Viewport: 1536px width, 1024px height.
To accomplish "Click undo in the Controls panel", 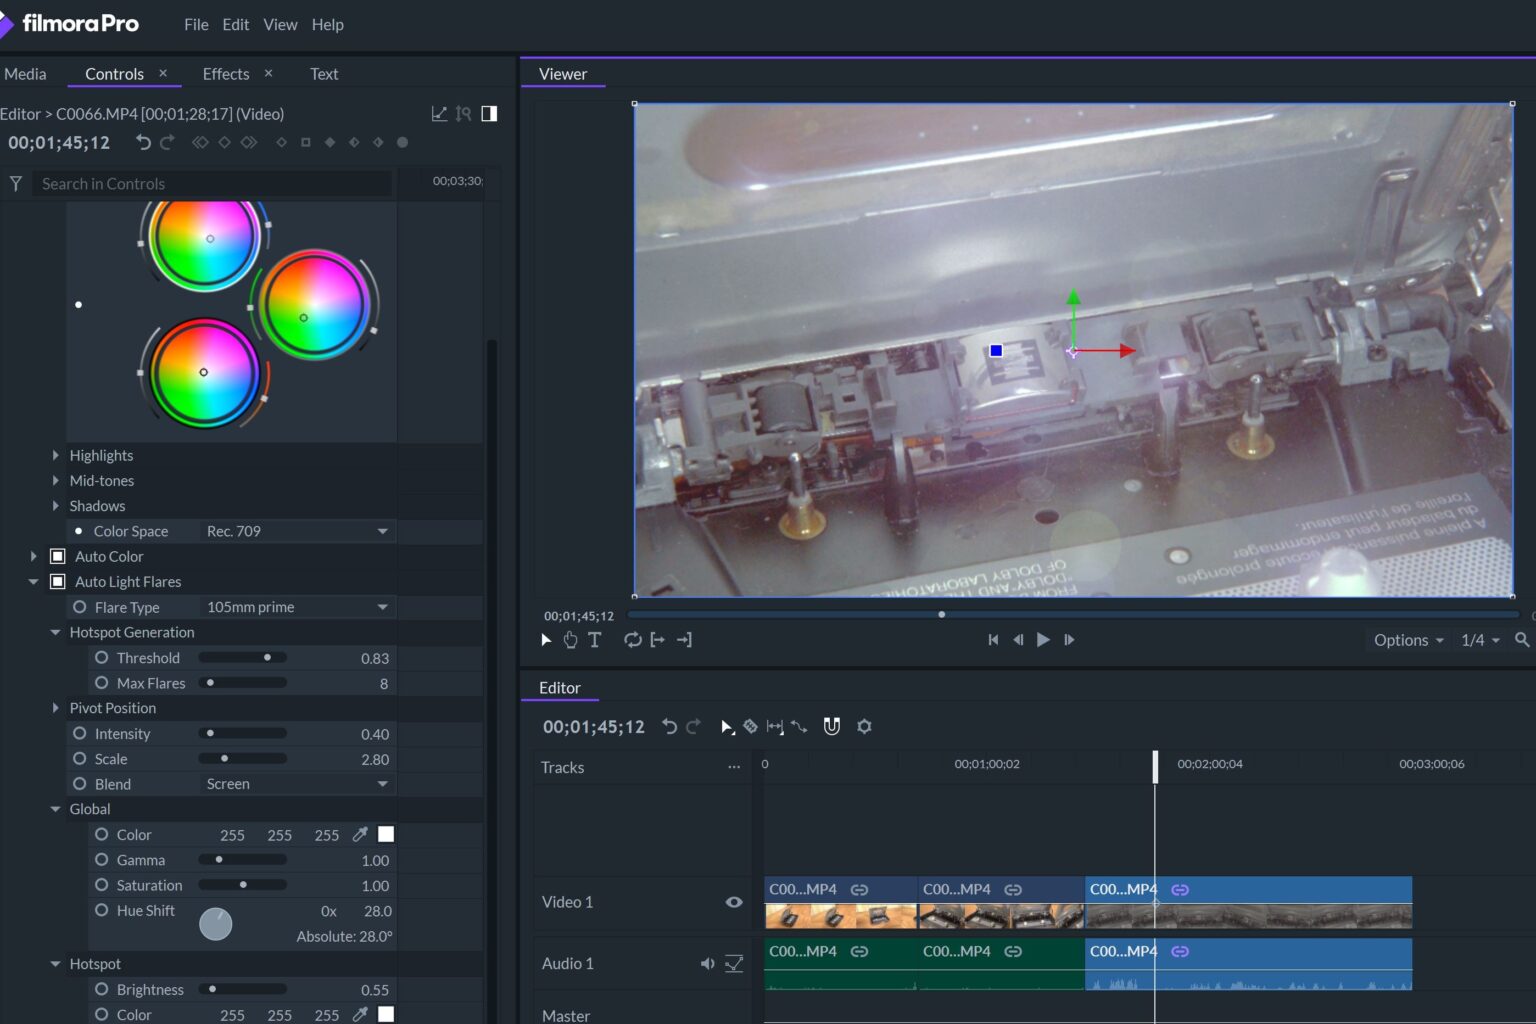I will [143, 143].
